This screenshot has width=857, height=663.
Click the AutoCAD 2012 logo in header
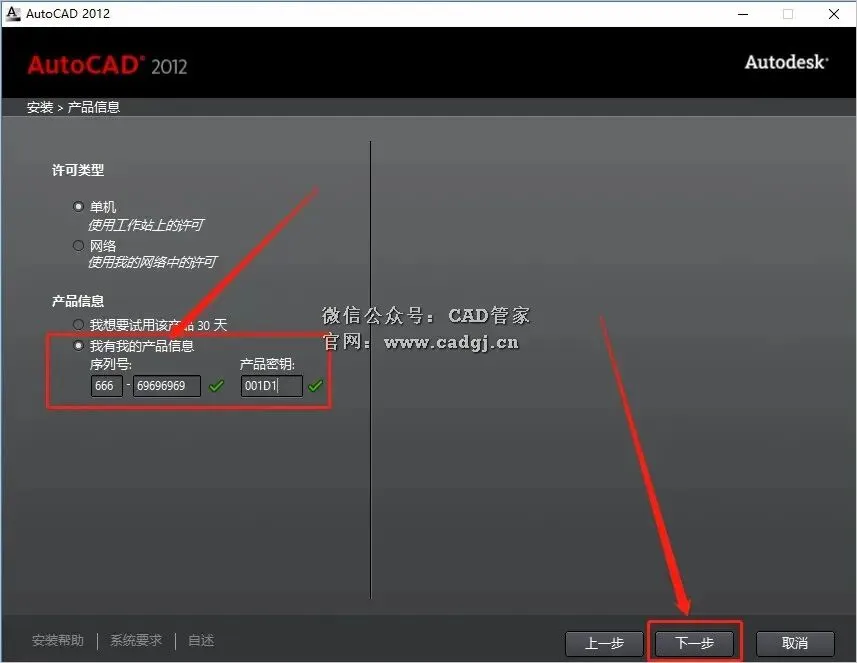107,65
